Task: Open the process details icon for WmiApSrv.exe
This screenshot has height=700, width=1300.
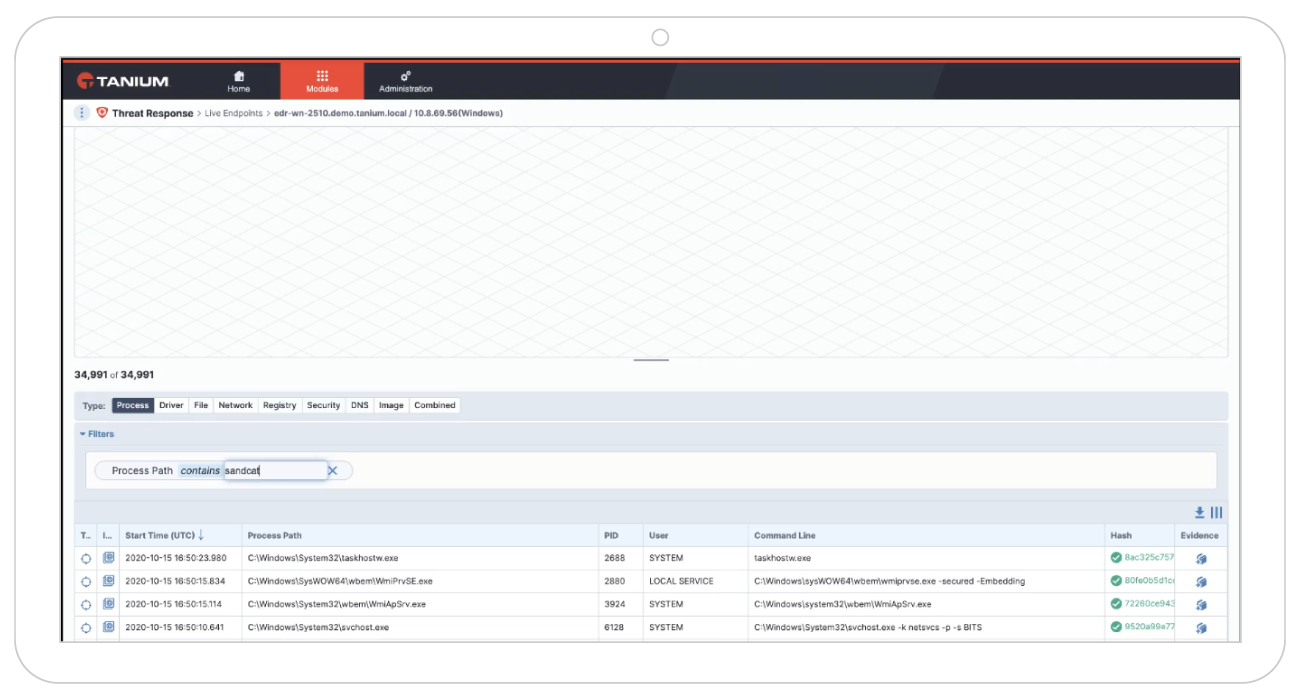Action: (x=108, y=604)
